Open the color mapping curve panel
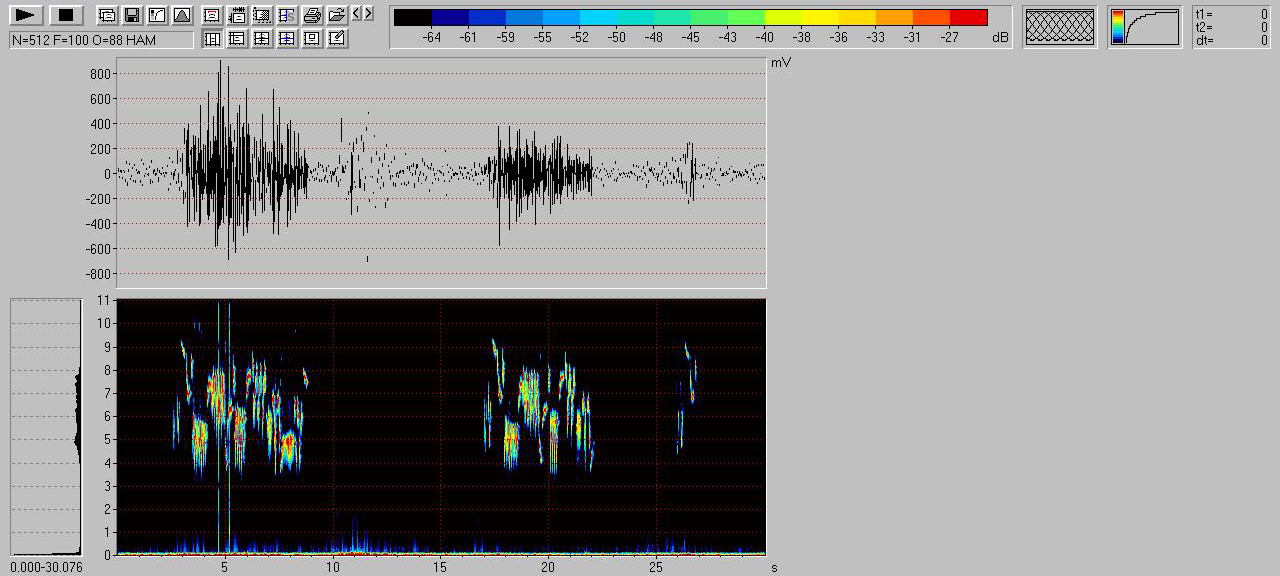This screenshot has width=1280, height=576. (1144, 27)
